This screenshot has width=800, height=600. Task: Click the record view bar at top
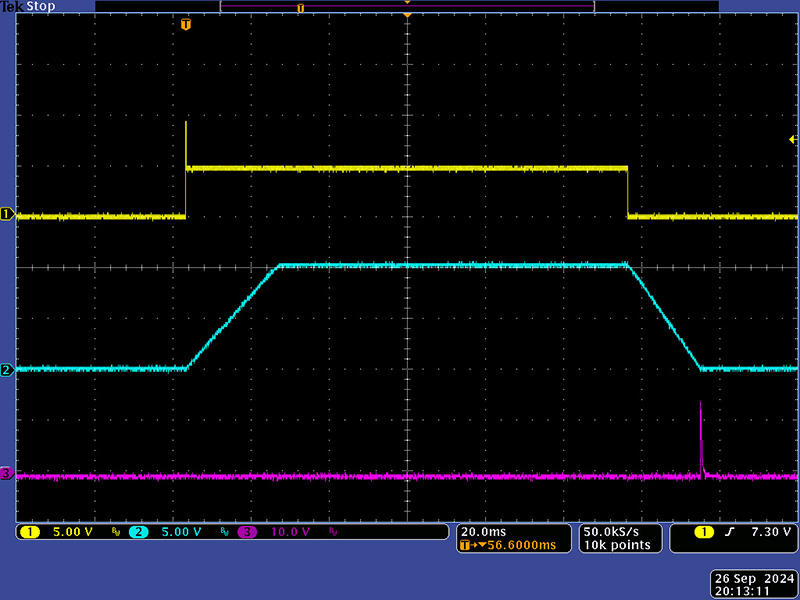tap(407, 7)
